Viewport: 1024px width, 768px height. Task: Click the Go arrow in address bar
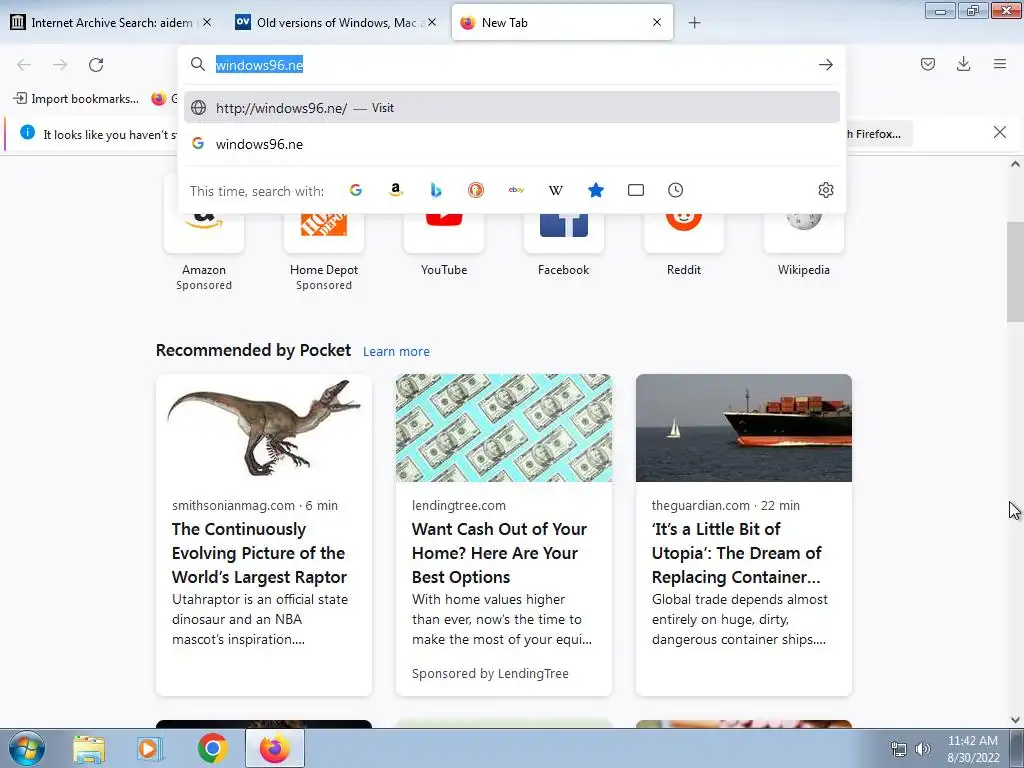pyautogui.click(x=825, y=64)
